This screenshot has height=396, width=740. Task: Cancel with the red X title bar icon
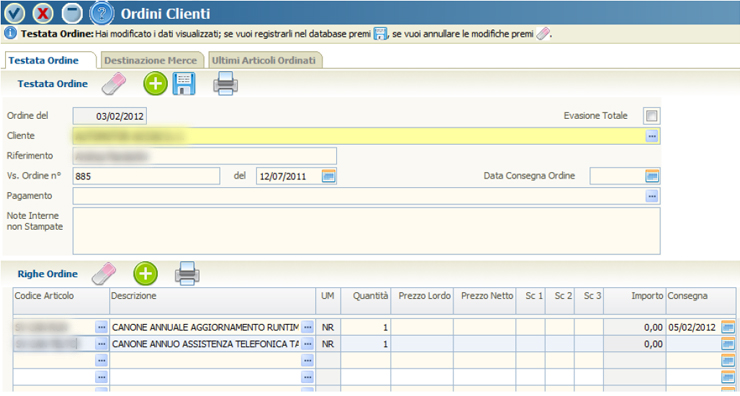click(x=43, y=13)
